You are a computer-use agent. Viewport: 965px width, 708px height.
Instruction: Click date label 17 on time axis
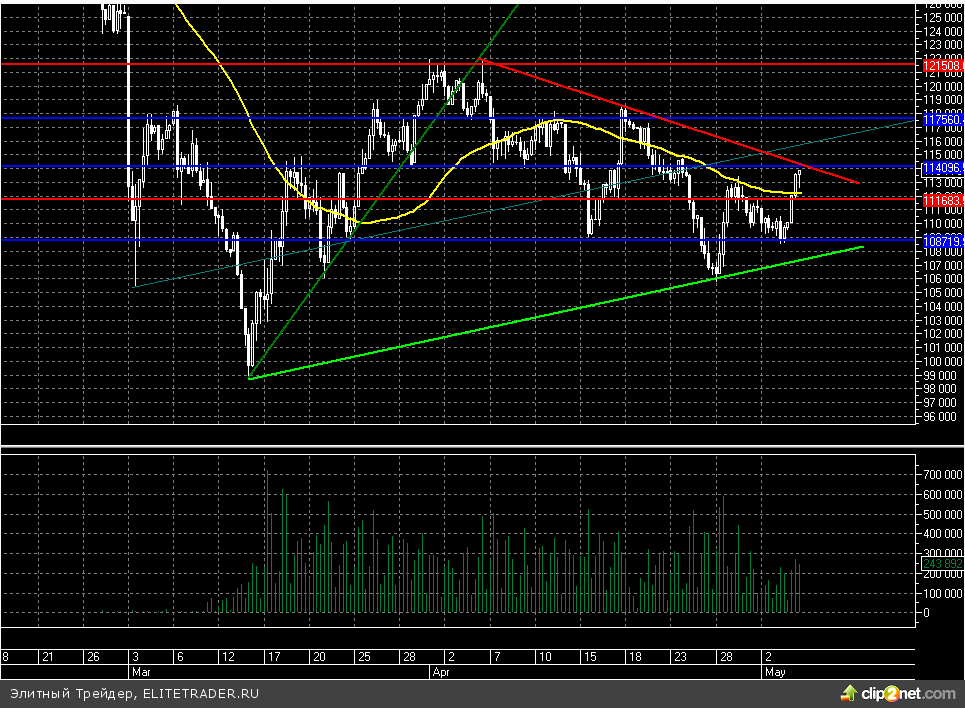coord(274,657)
